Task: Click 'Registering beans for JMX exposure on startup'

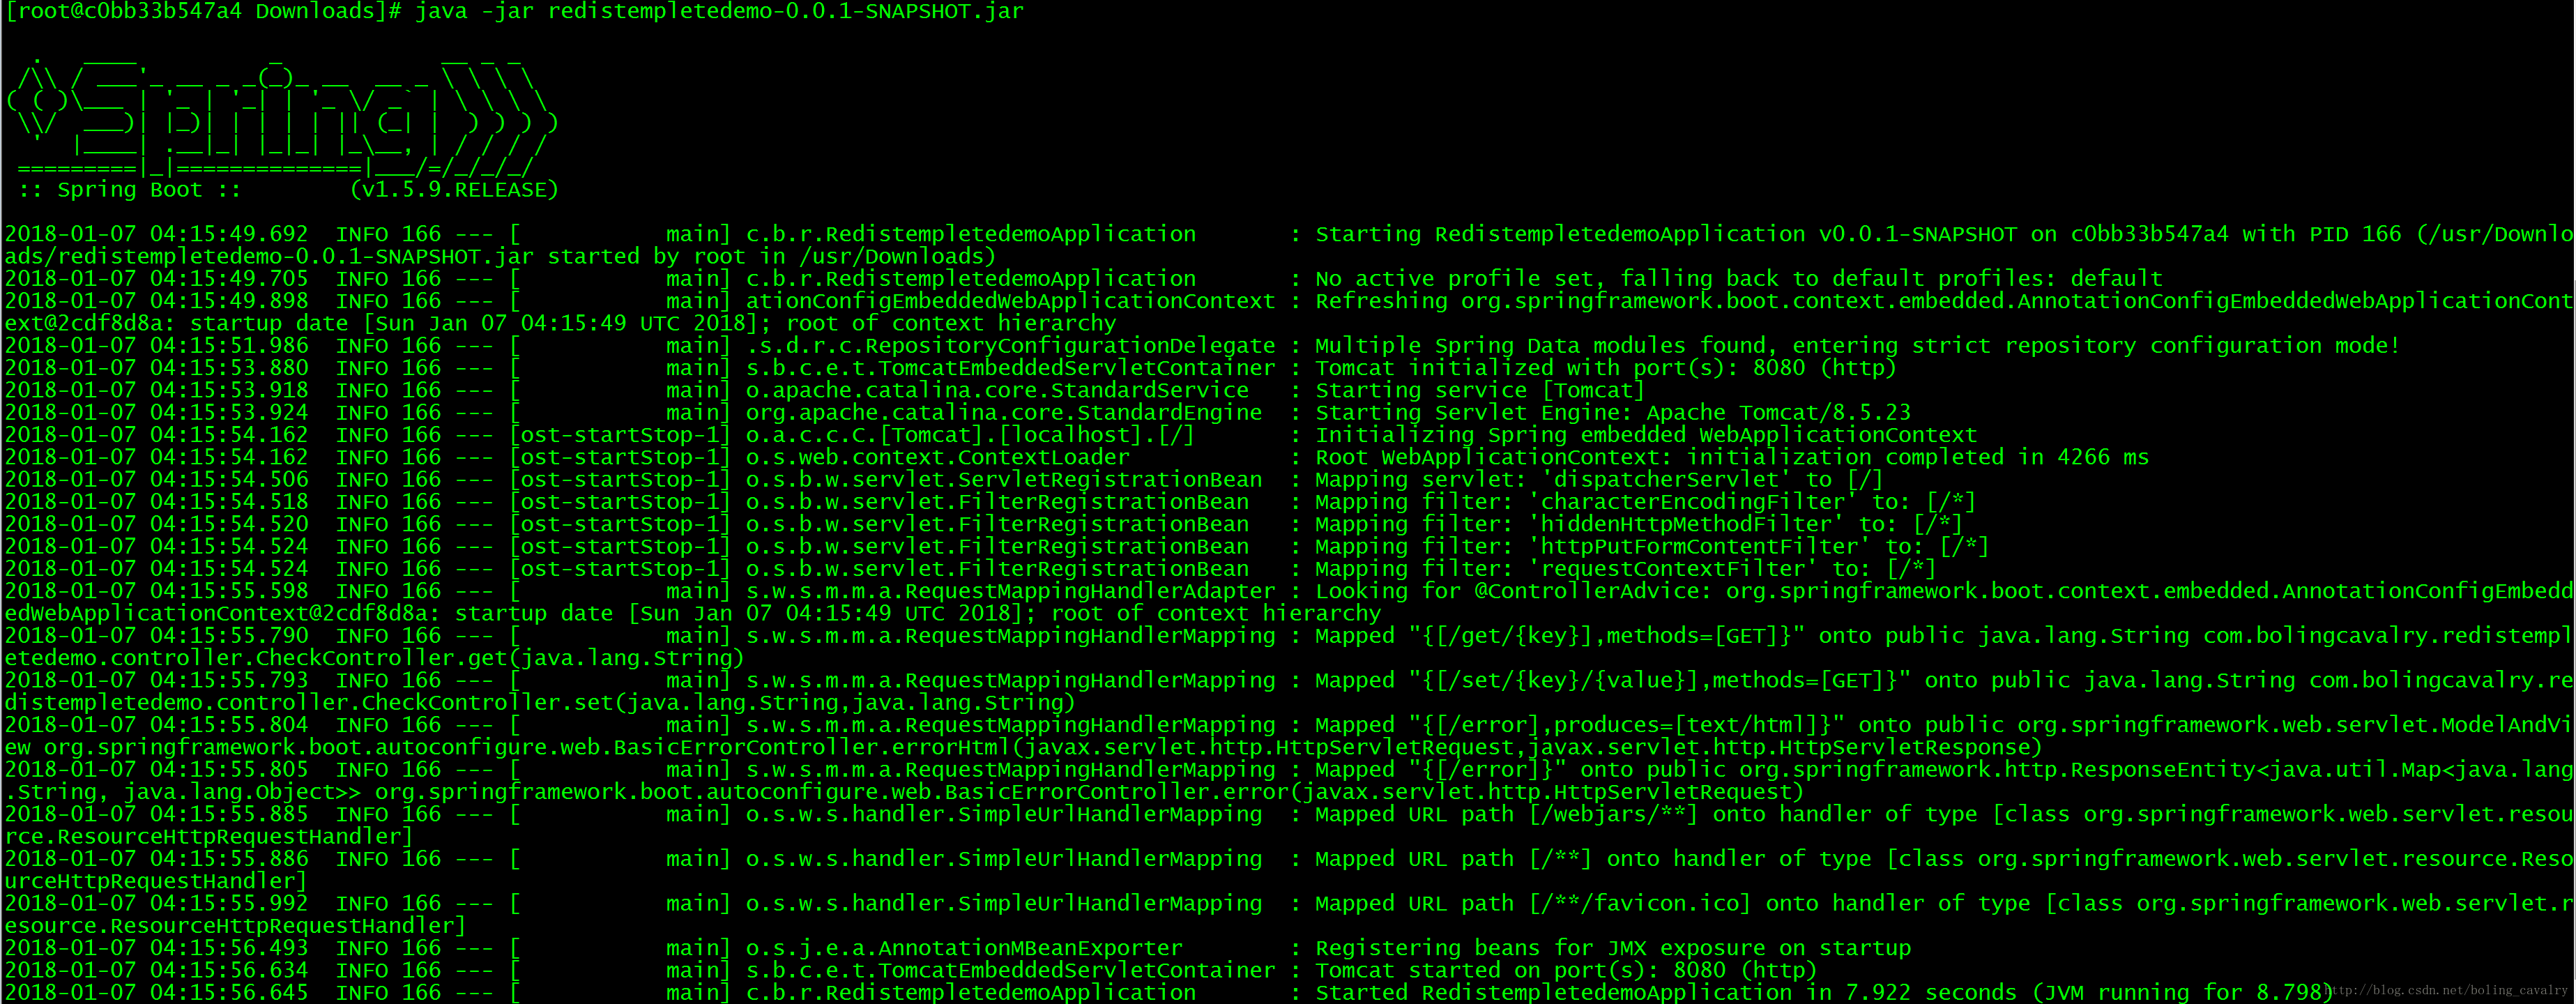Action: [1612, 948]
